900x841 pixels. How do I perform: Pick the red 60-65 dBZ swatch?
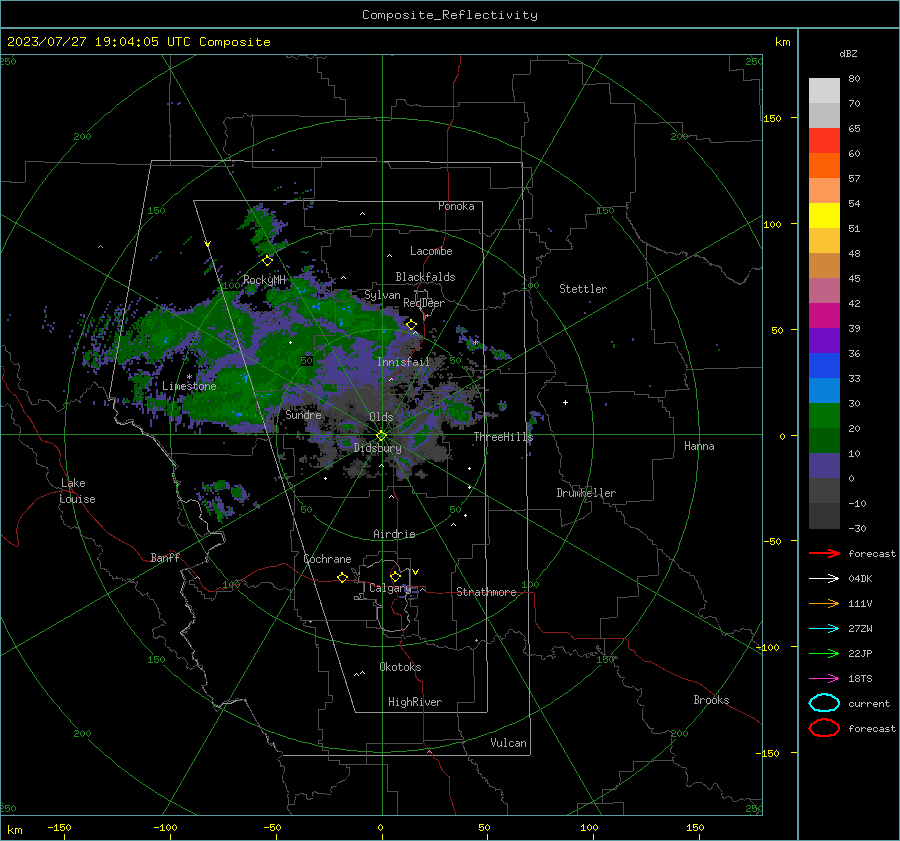click(x=824, y=141)
